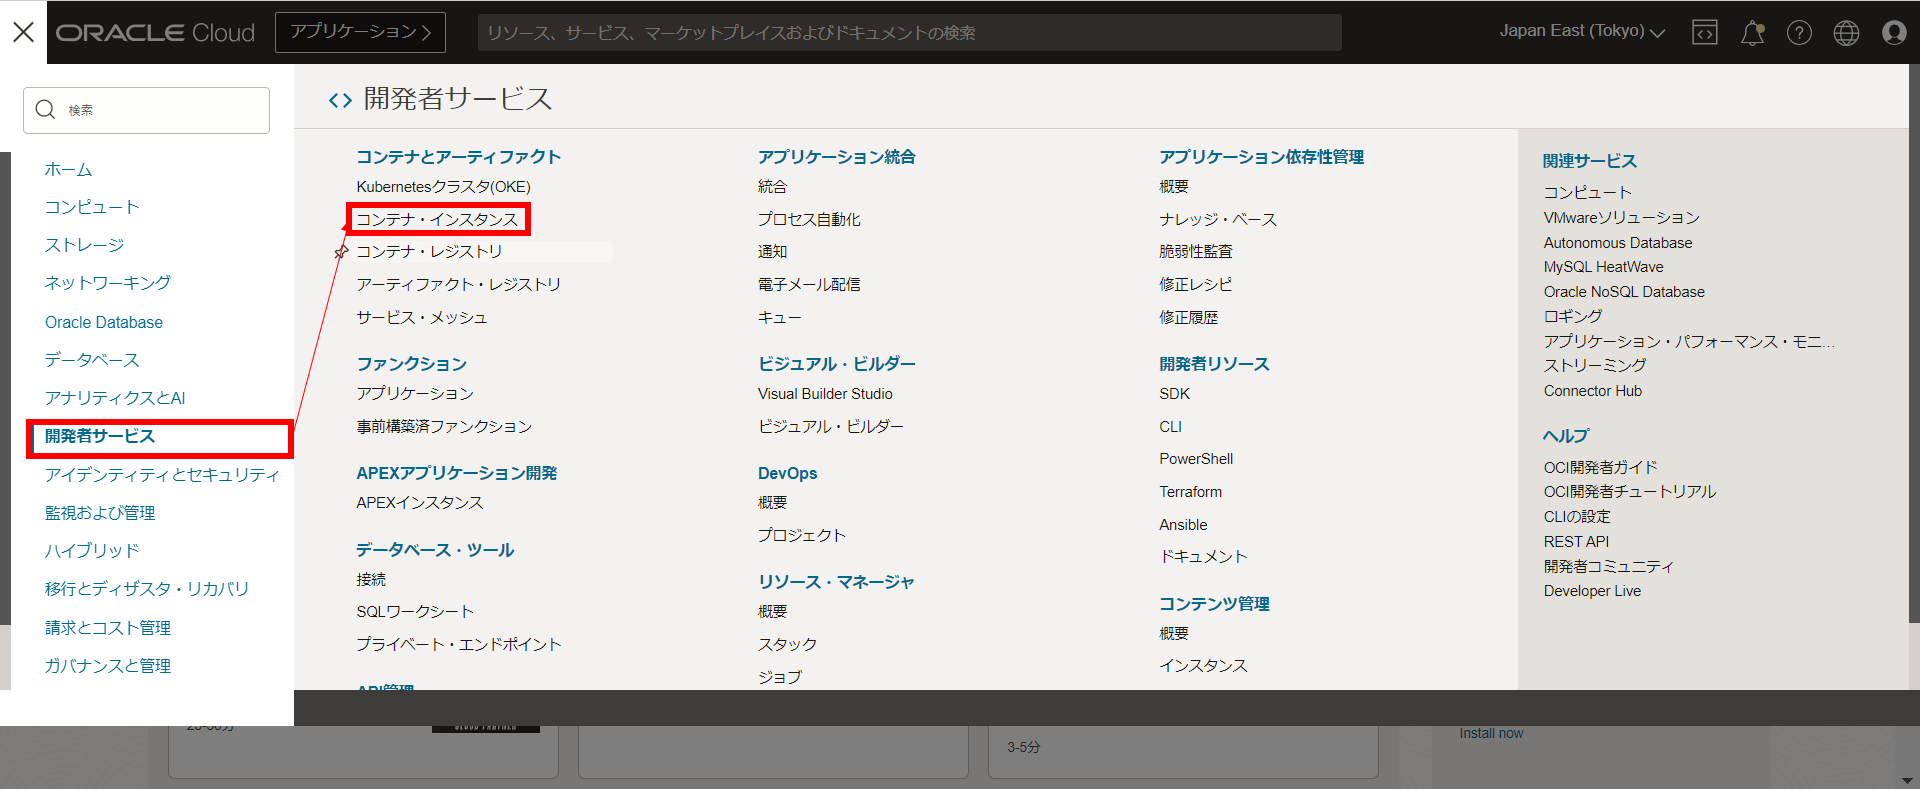Open Oracle NoSQL Database link
The image size is (1920, 789).
pyautogui.click(x=1624, y=292)
